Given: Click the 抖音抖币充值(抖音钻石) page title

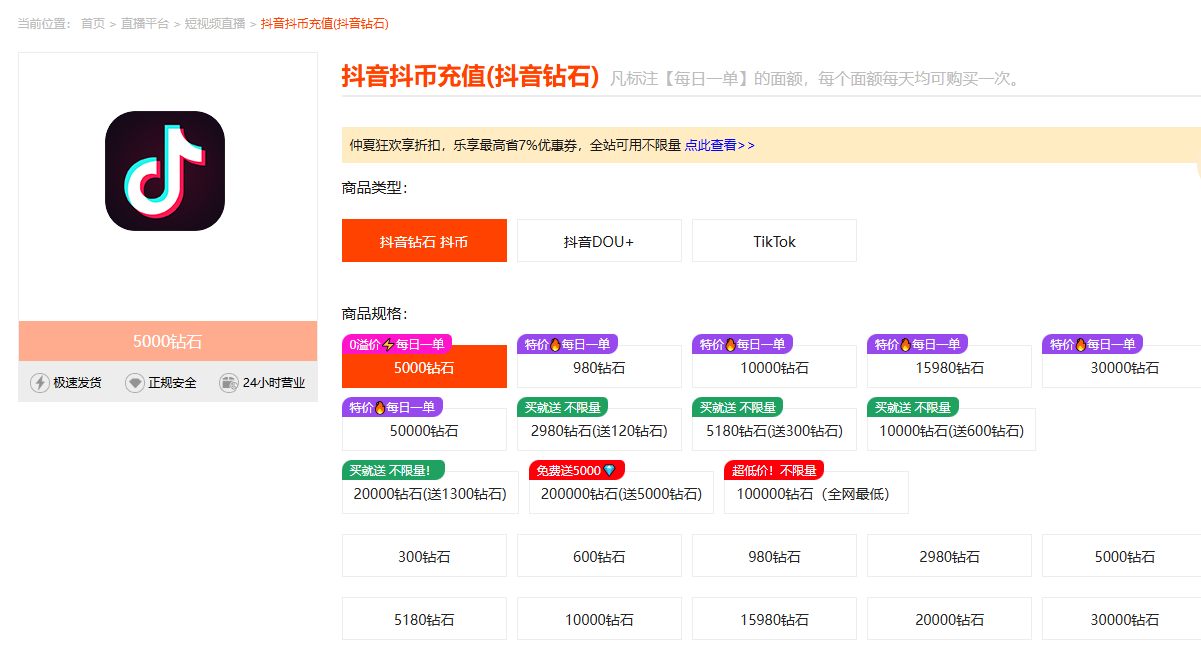Looking at the screenshot, I should (x=470, y=77).
